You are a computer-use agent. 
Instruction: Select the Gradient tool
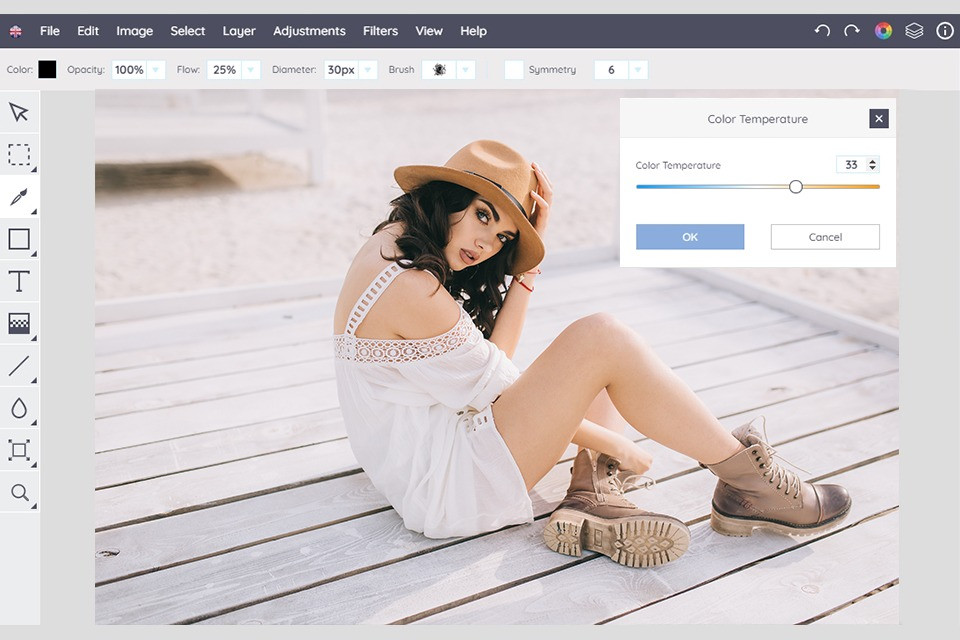coord(19,323)
